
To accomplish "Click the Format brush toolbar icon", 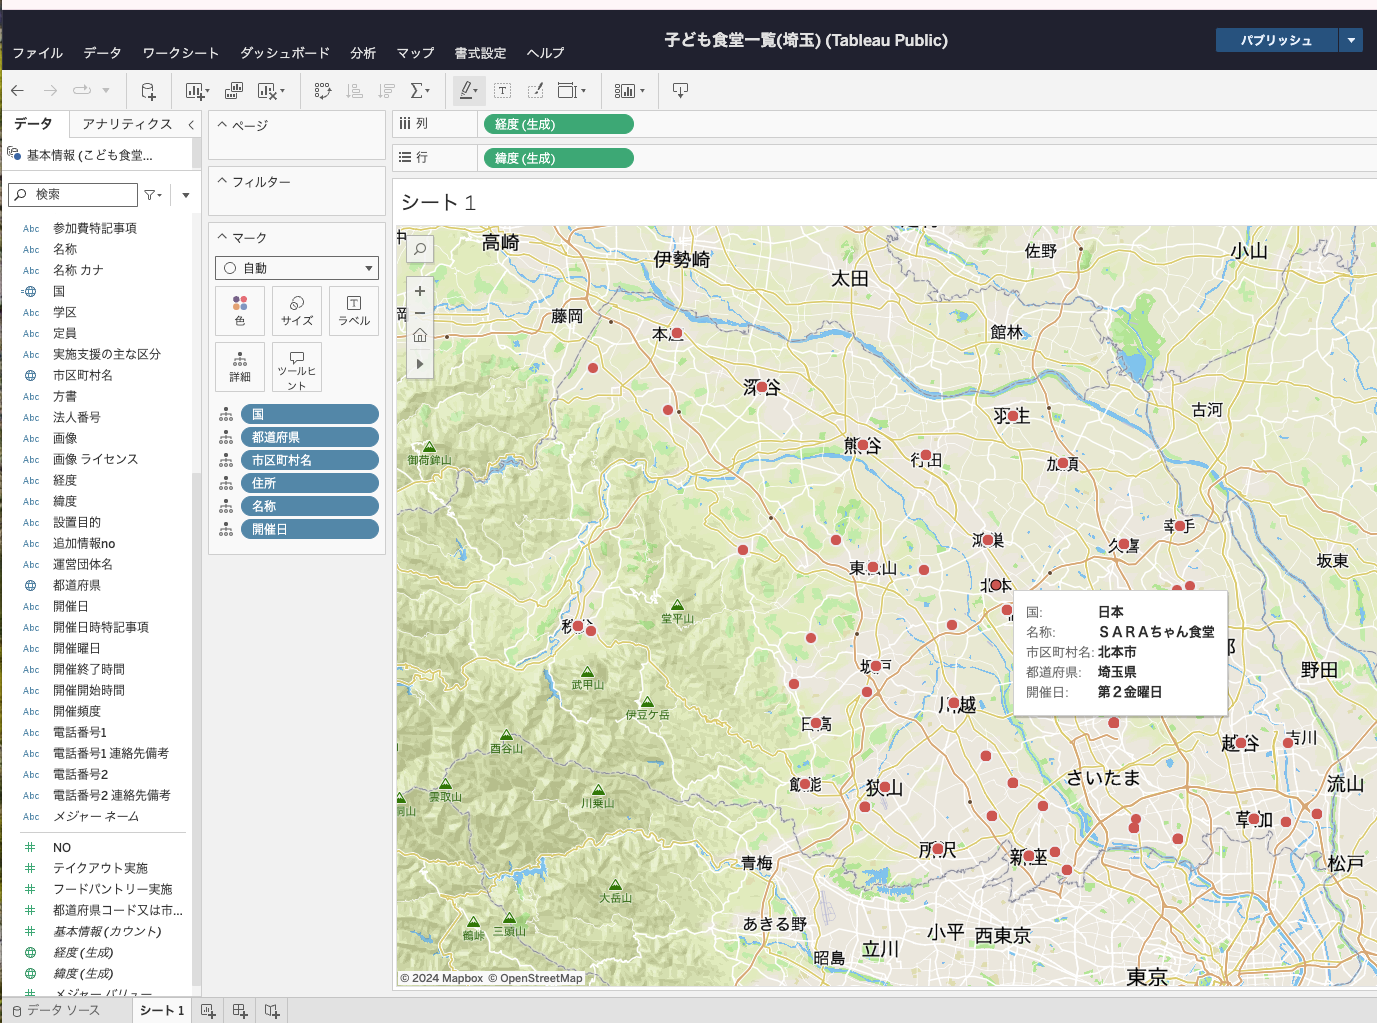I will point(536,91).
